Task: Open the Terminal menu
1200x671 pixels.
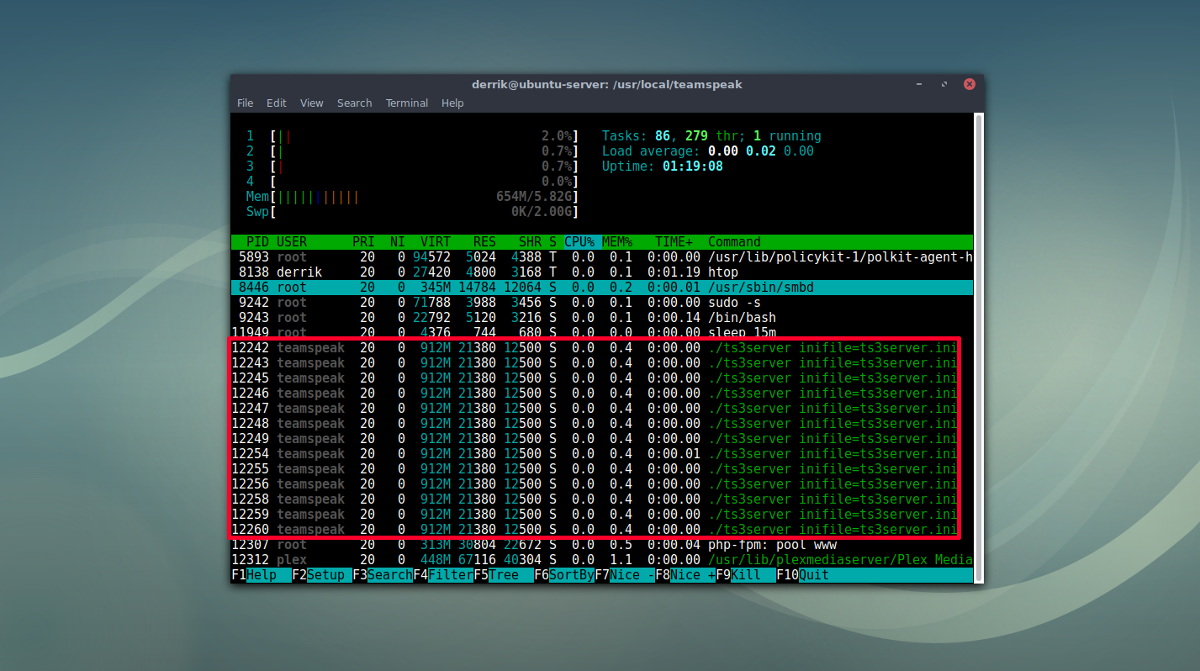Action: pyautogui.click(x=407, y=103)
